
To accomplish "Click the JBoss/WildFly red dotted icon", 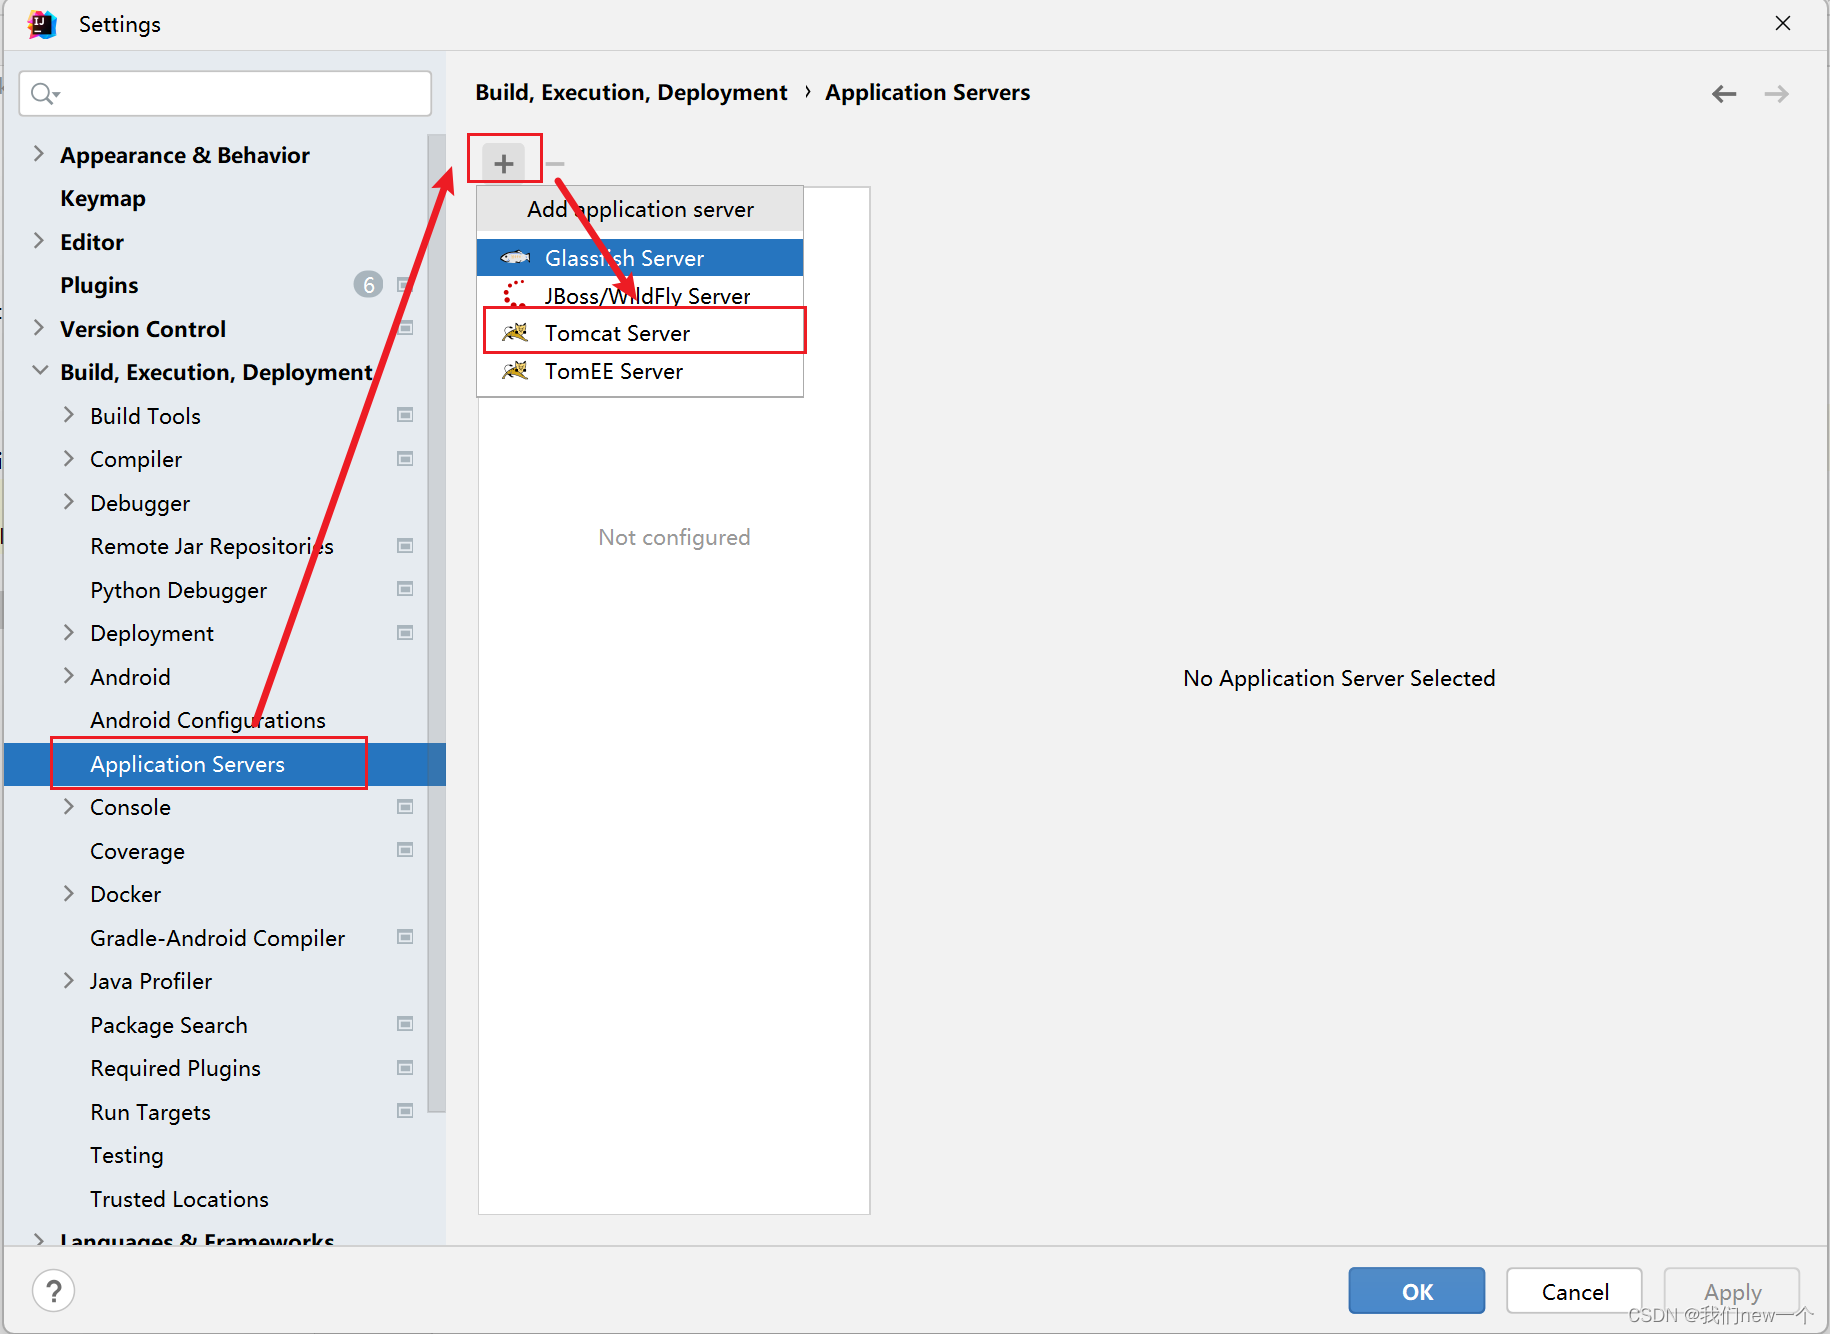I will [x=515, y=295].
